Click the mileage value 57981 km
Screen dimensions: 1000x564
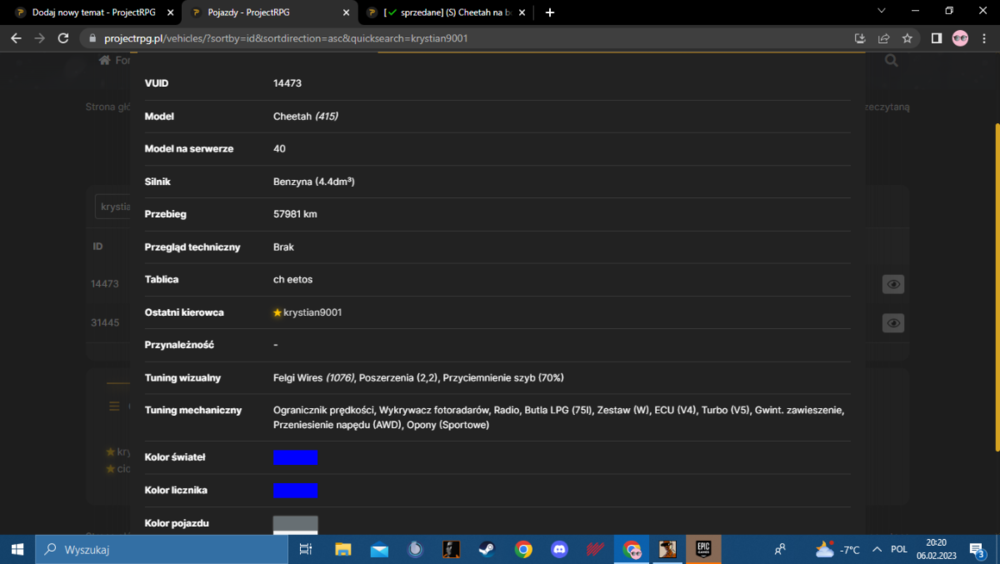(x=295, y=214)
